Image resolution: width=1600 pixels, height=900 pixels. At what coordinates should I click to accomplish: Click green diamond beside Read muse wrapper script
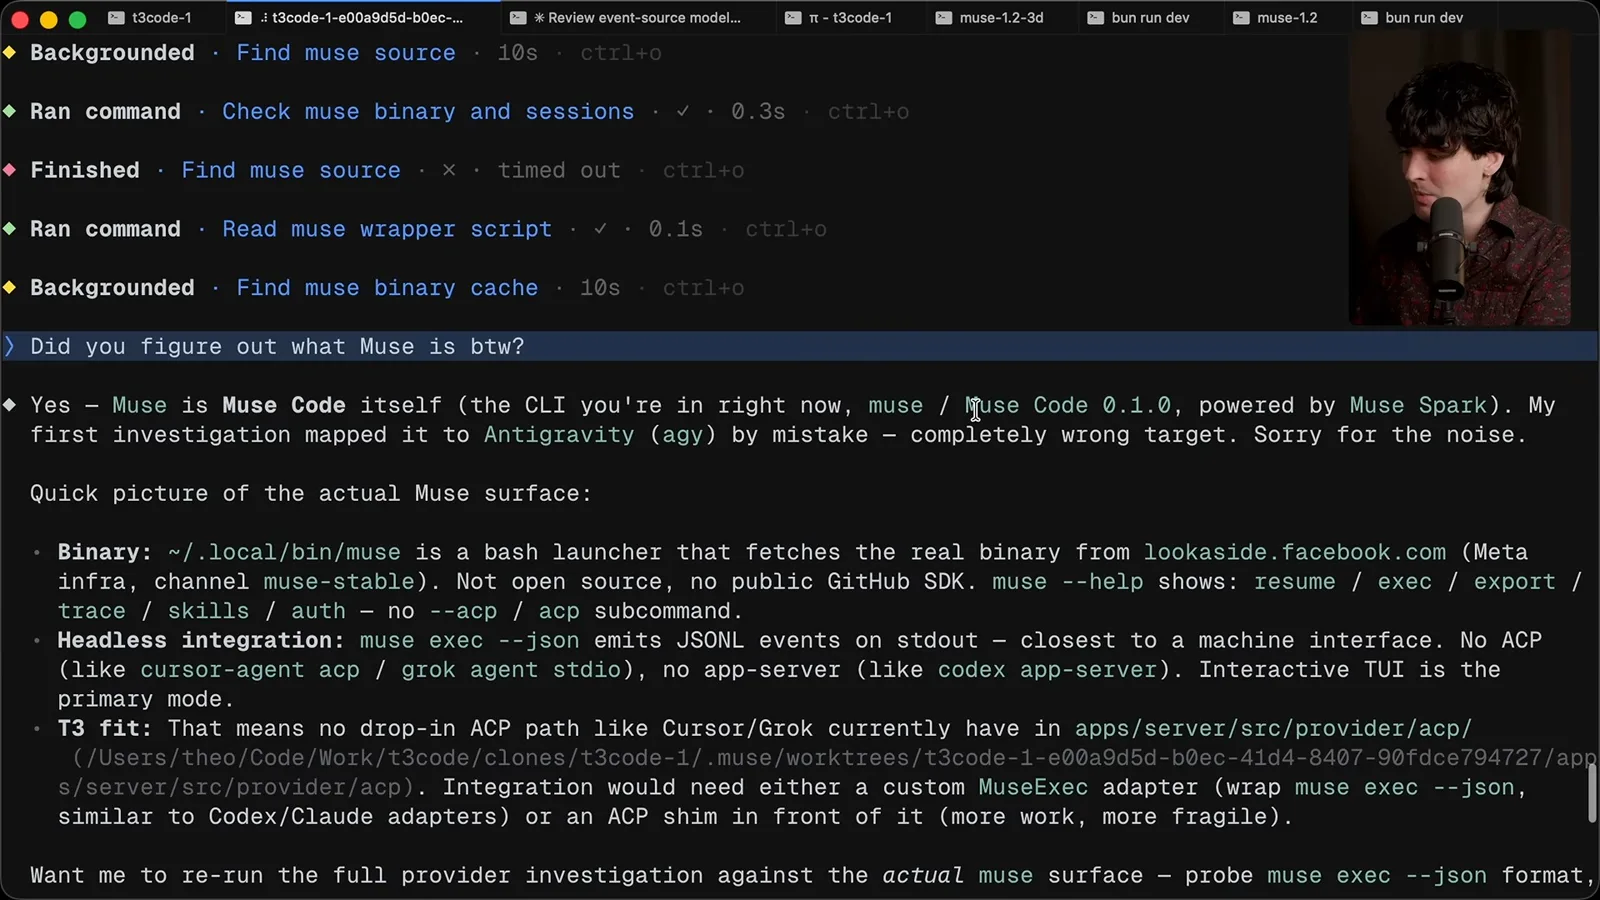(x=9, y=229)
